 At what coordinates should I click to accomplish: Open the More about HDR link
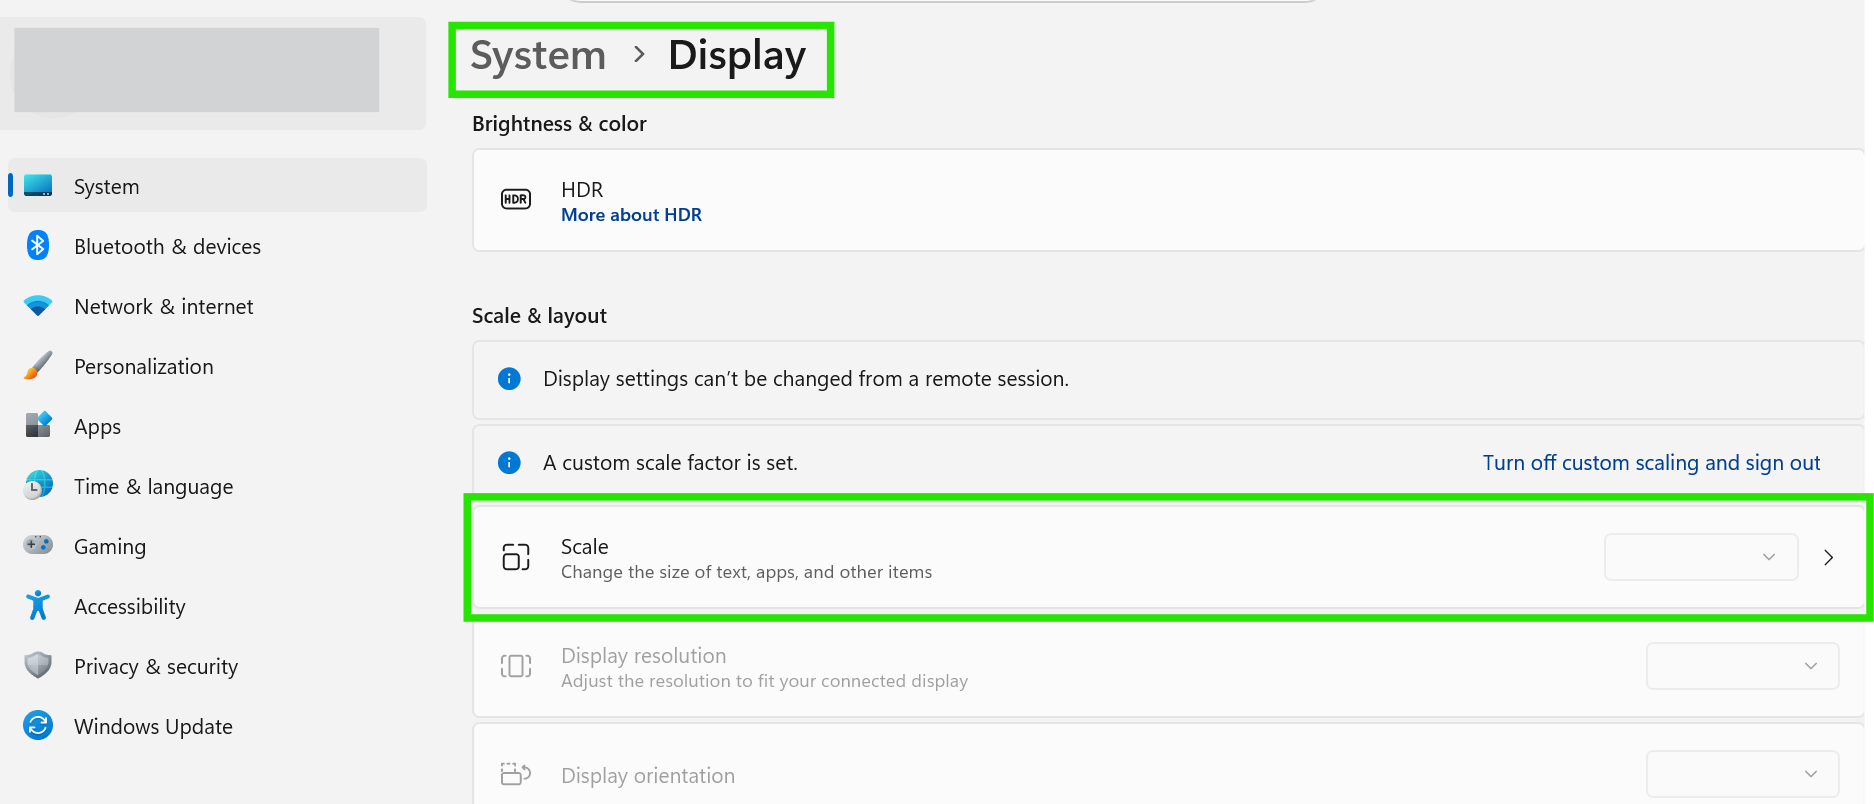coord(631,215)
